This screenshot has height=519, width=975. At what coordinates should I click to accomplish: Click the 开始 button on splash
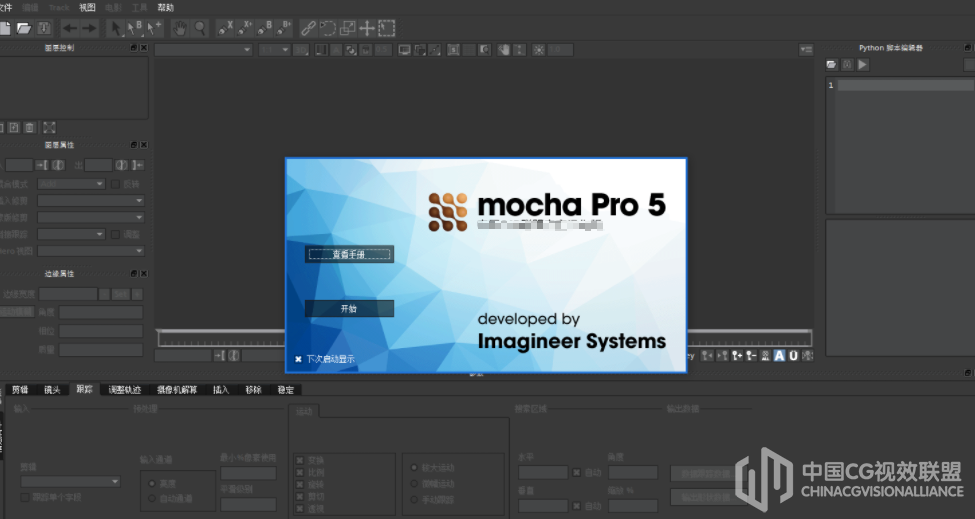(x=349, y=309)
